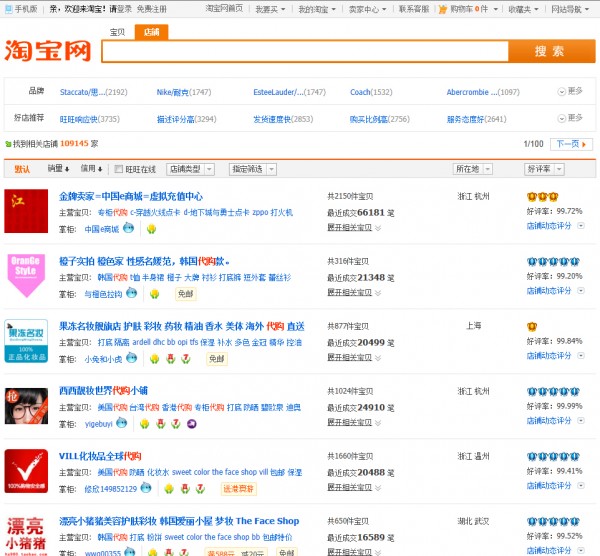Open red 江 shop thumbnail
Viewport: 600px width, 556px height.
(x=26, y=211)
